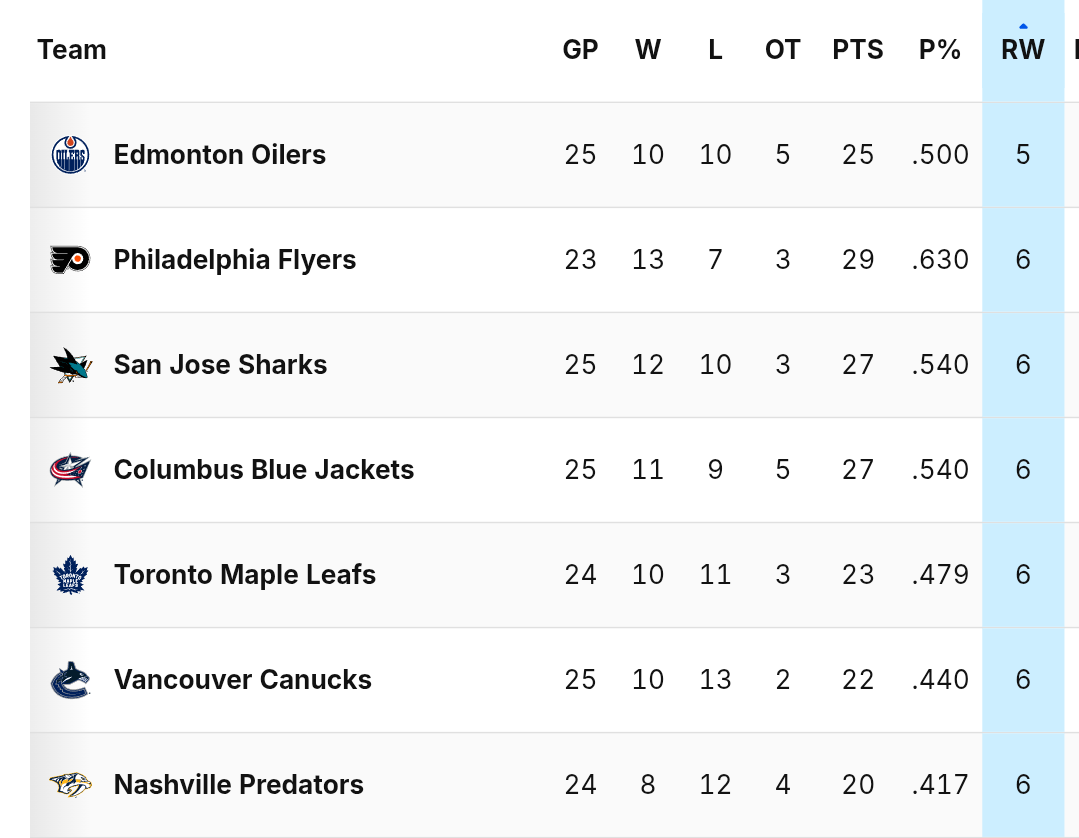Open Philadelphia Flyers team link
The image size is (1079, 838).
[235, 260]
